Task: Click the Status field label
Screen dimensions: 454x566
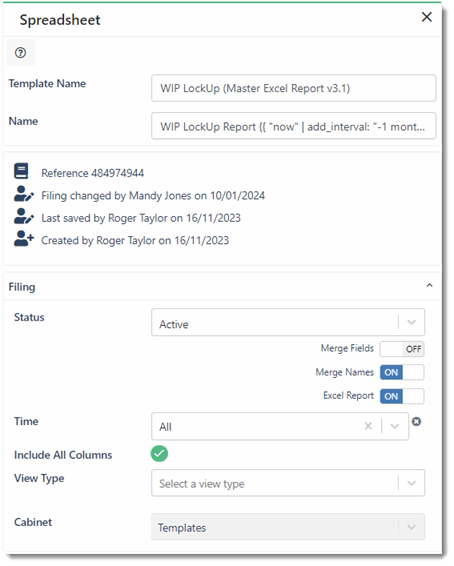Action: point(29,317)
